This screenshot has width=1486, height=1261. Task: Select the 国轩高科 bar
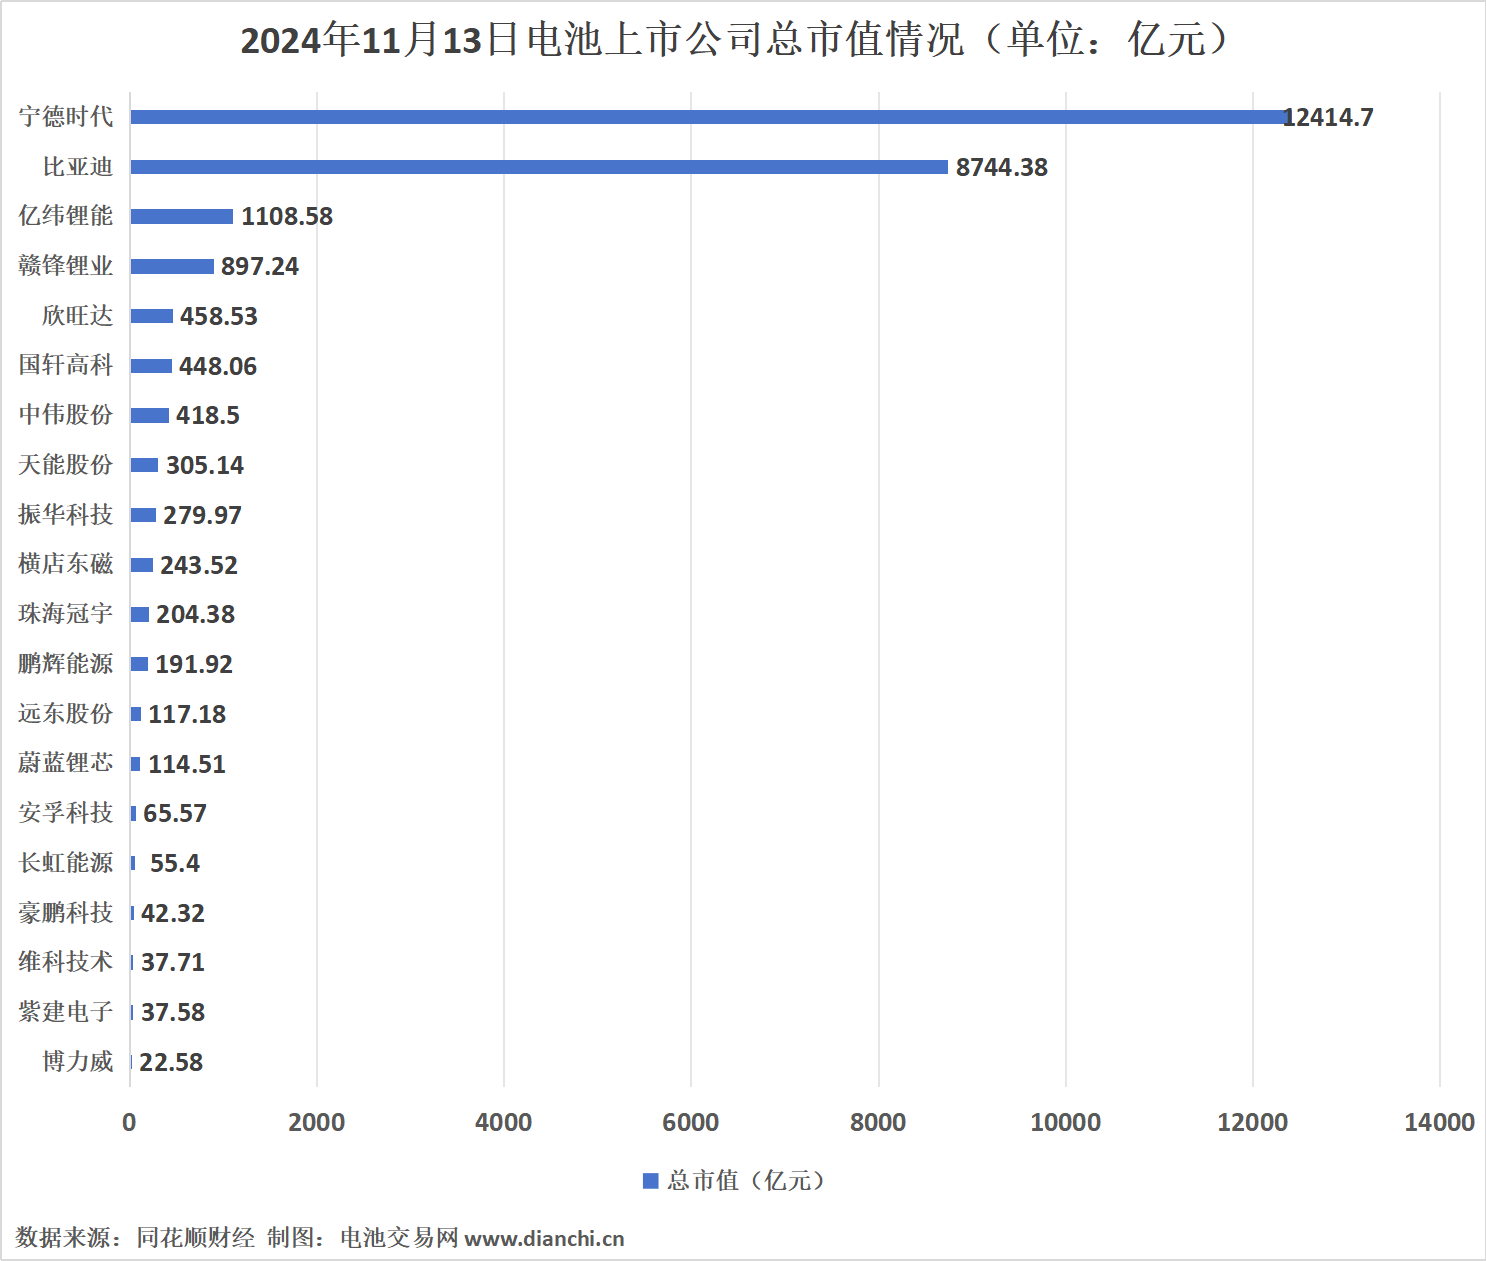(151, 366)
